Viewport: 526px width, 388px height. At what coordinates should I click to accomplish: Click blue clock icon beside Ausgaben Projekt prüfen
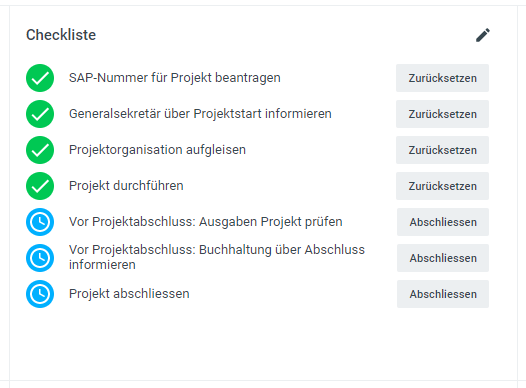pos(40,222)
